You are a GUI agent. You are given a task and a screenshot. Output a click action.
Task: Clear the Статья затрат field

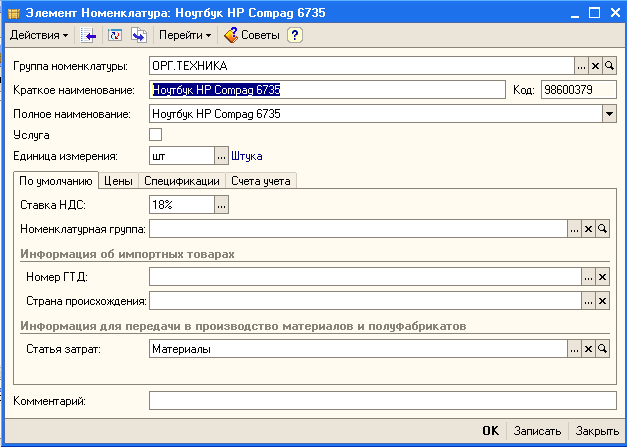pyautogui.click(x=588, y=349)
